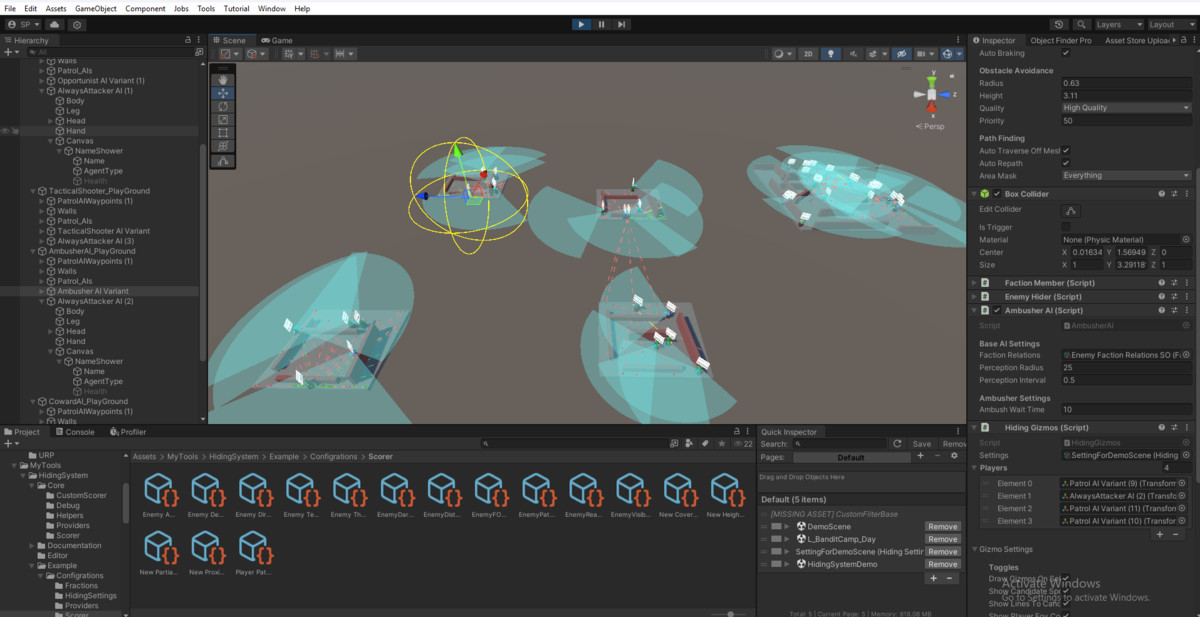Viewport: 1200px width, 617px height.
Task: Click the Step frame button beside Pause
Action: [621, 24]
